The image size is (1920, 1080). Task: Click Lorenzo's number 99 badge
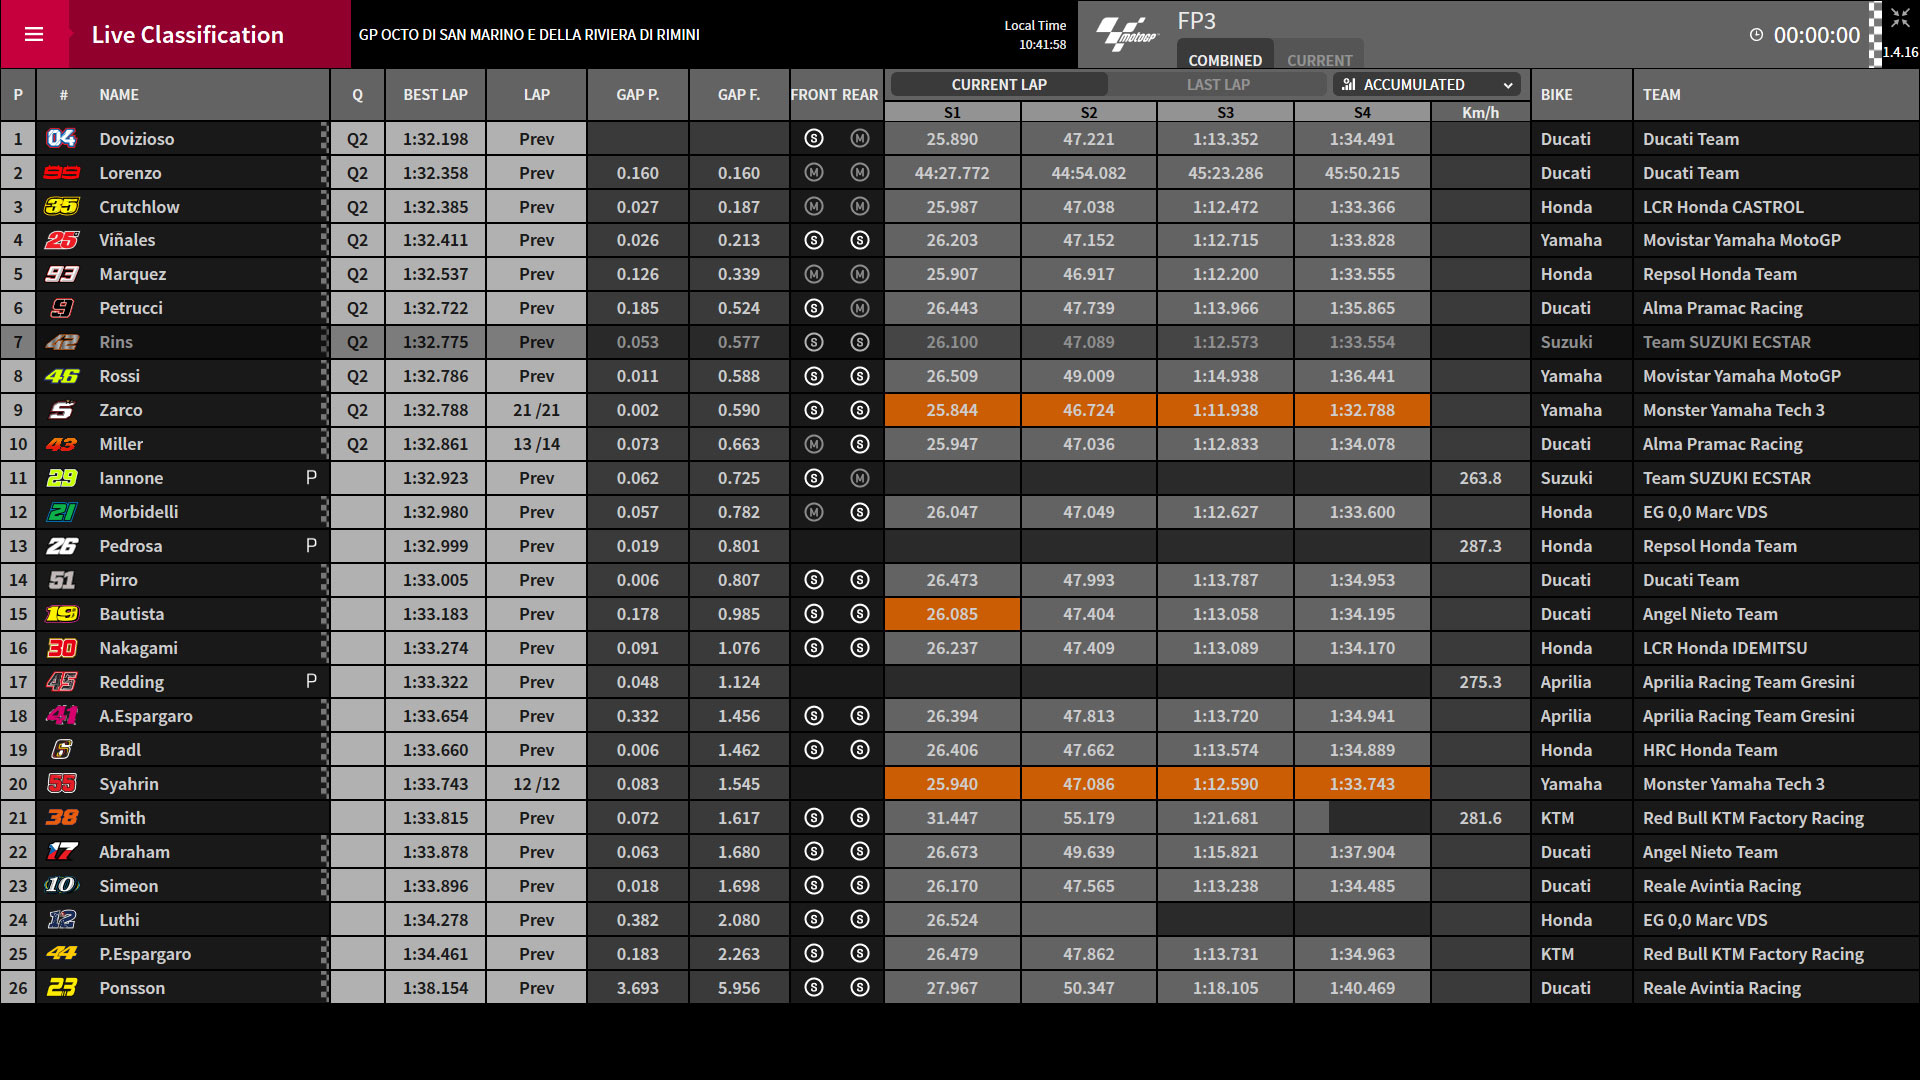61,173
